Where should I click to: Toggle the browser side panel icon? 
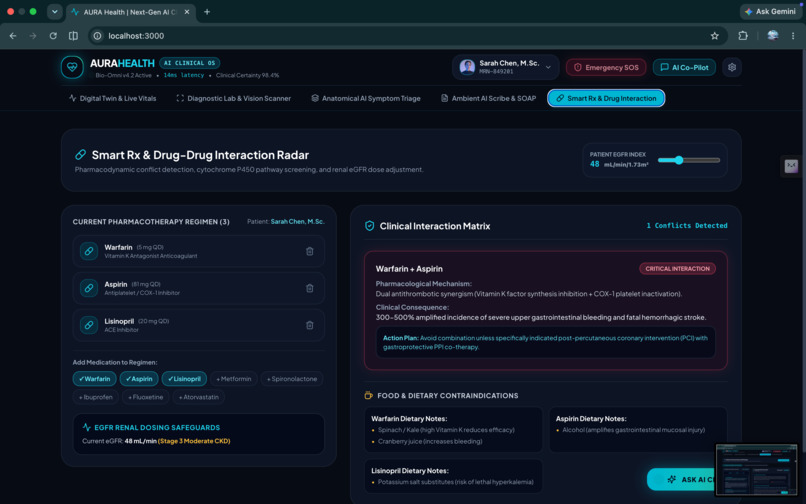pos(74,36)
